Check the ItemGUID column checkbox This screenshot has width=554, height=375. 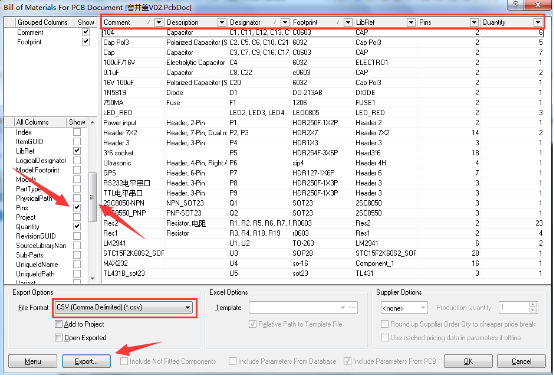(77, 141)
